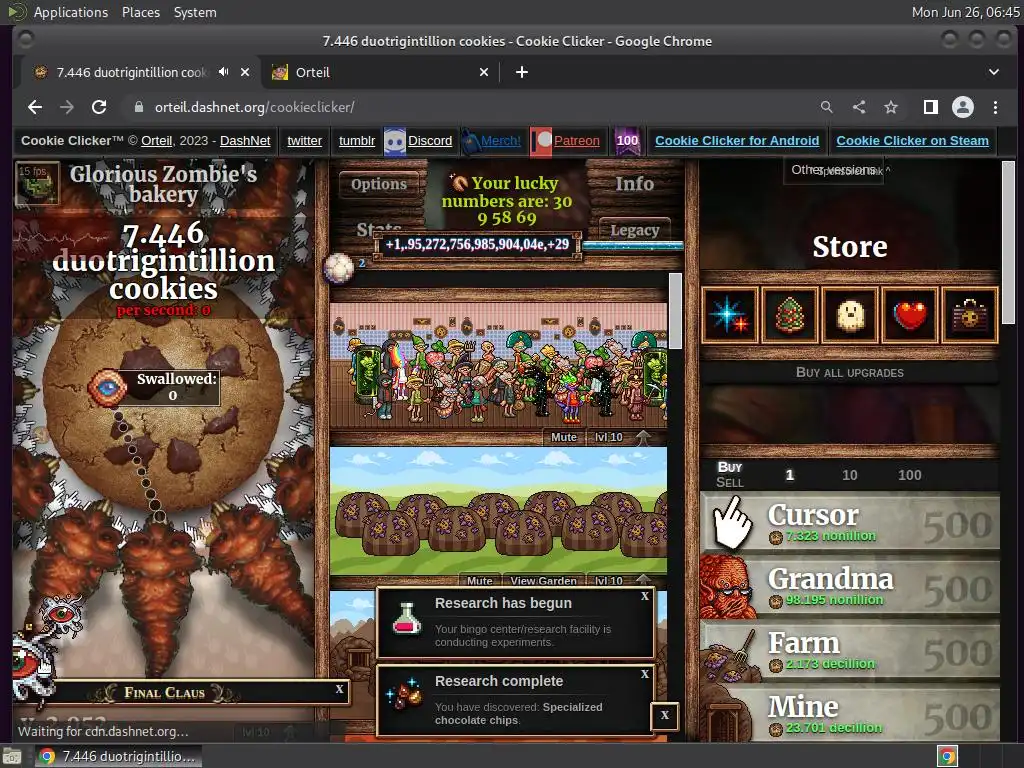
Task: Select the ghost cookie upgrade in store
Action: [850, 315]
